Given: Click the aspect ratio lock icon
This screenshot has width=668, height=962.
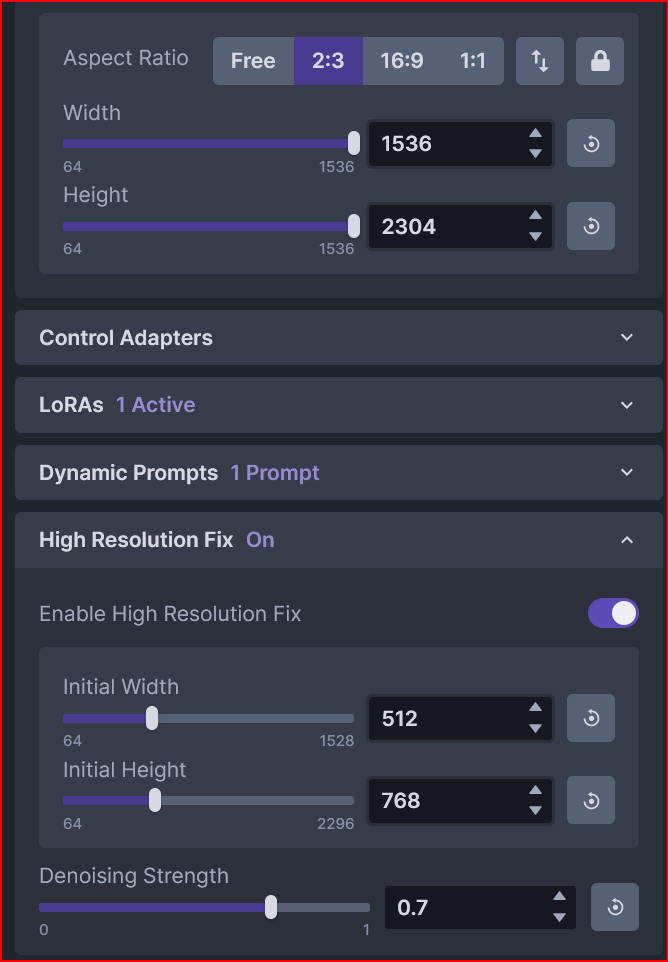Looking at the screenshot, I should pyautogui.click(x=599, y=60).
